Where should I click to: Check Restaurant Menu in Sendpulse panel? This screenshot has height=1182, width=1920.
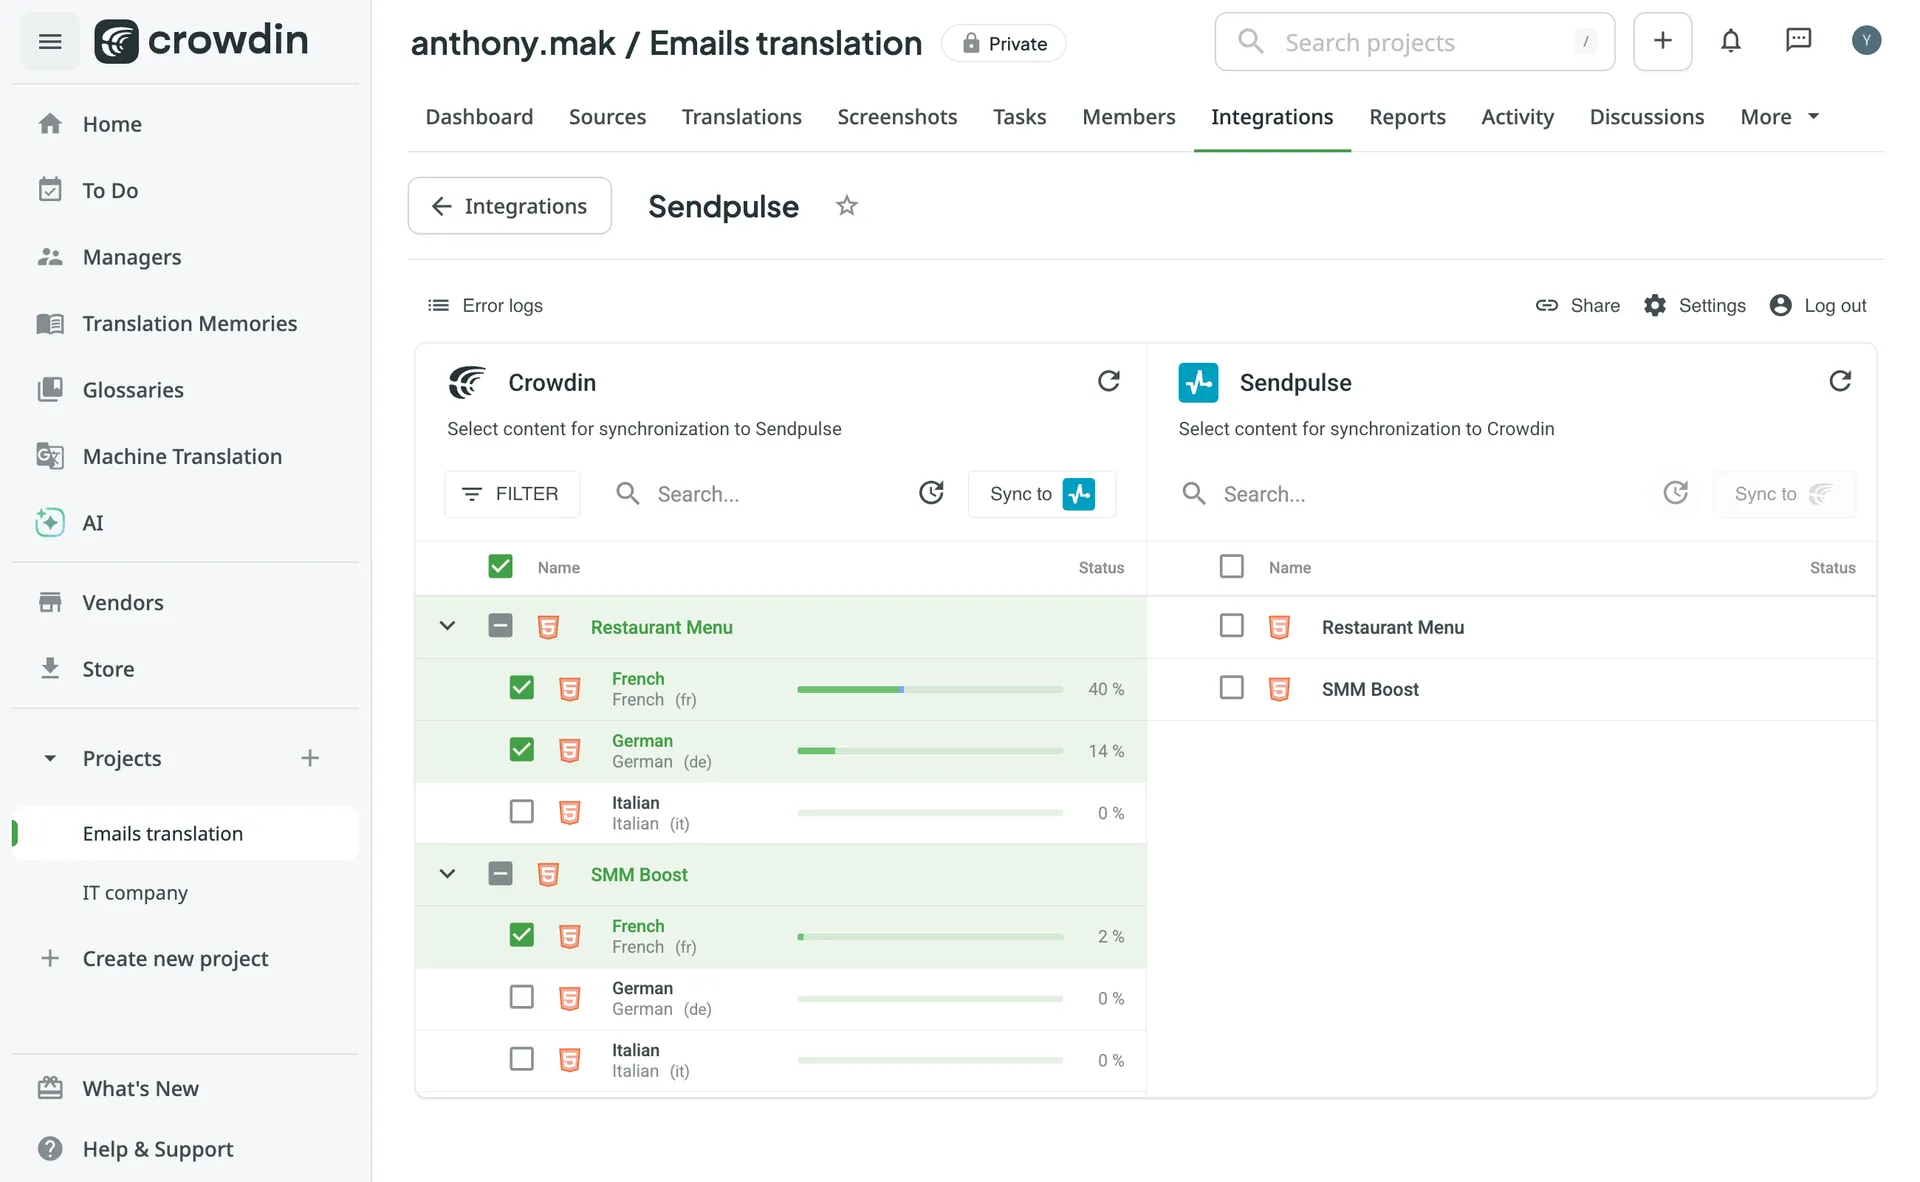(1231, 626)
